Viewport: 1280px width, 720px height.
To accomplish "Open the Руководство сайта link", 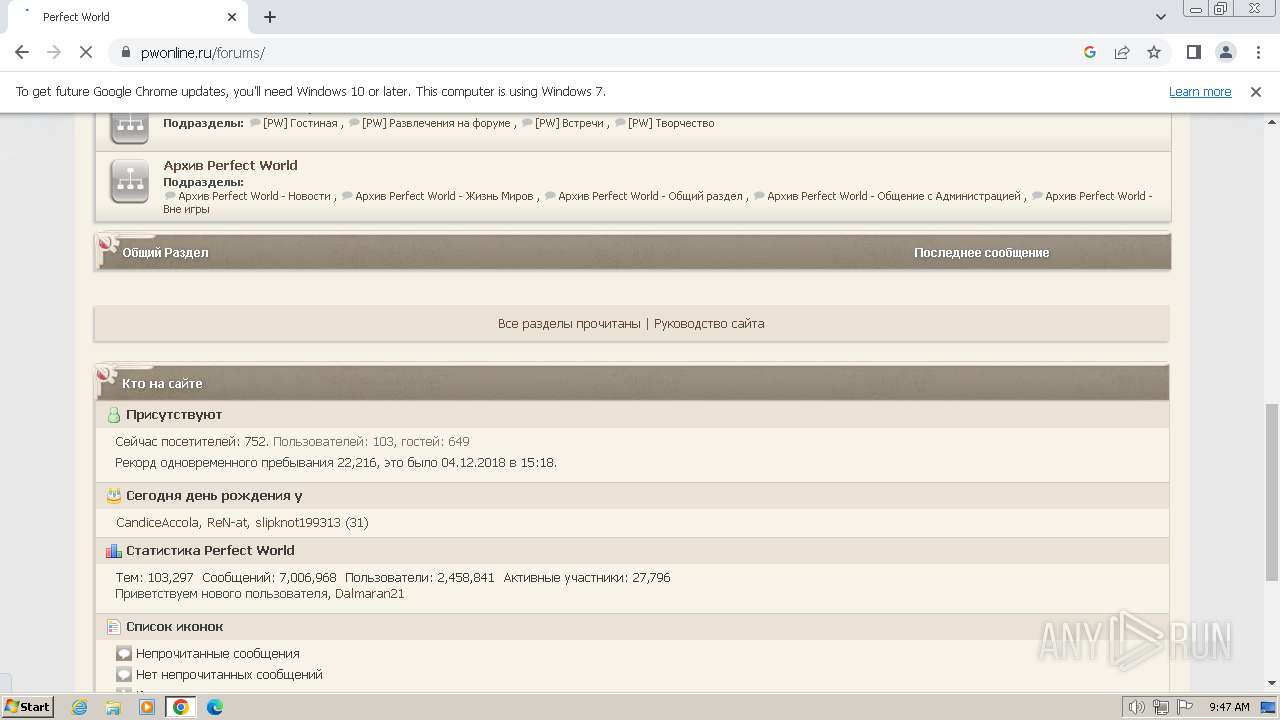I will point(709,324).
